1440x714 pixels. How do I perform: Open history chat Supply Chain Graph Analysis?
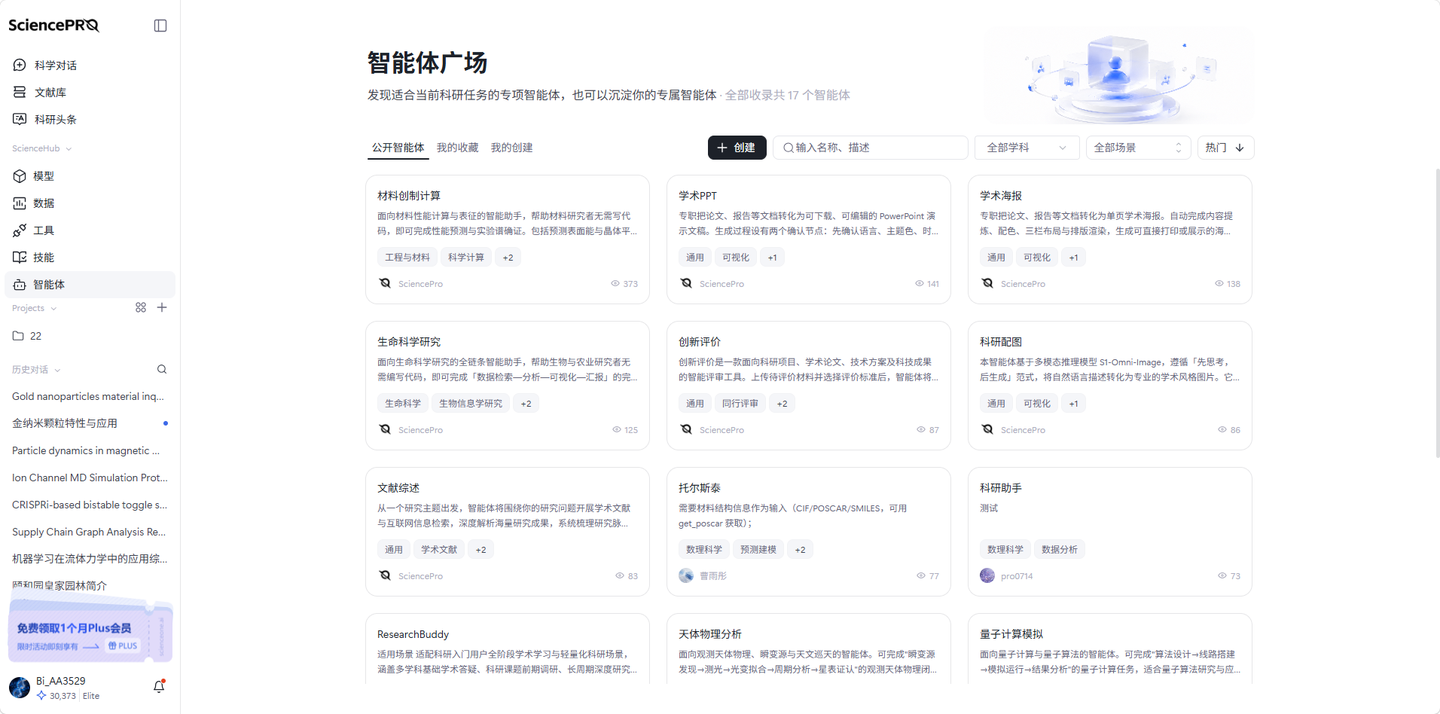[x=90, y=532]
